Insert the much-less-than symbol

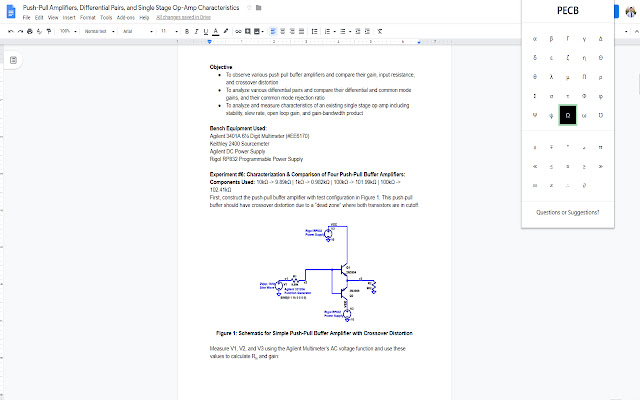(x=535, y=167)
